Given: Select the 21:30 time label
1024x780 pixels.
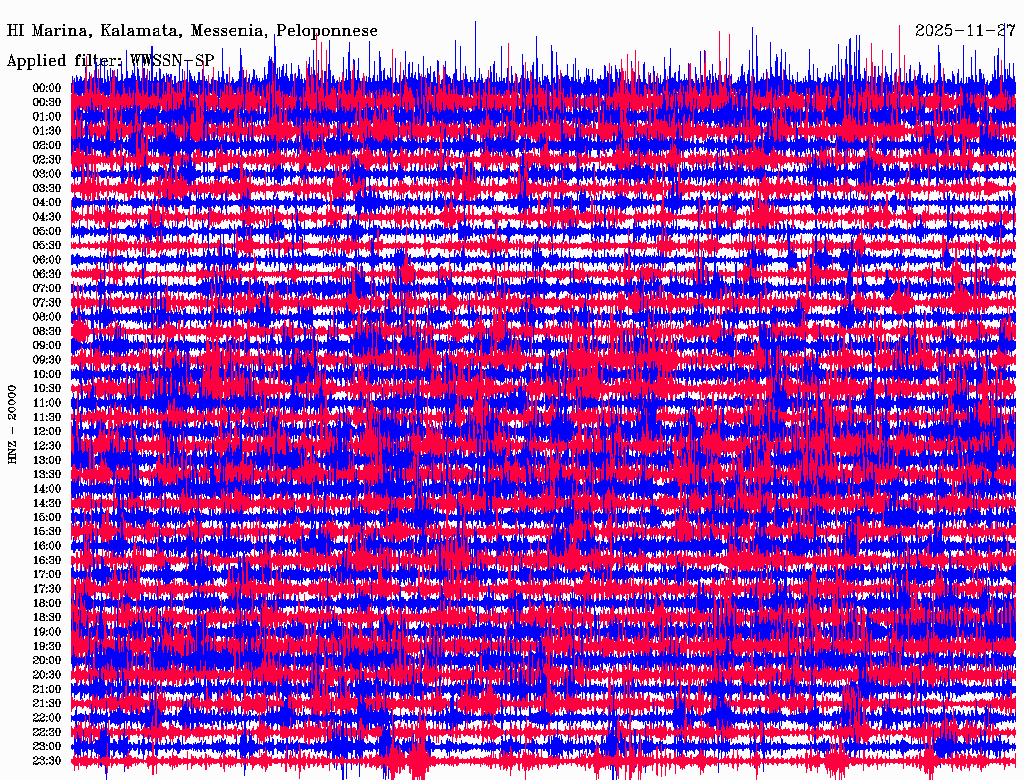Looking at the screenshot, I should (47, 704).
